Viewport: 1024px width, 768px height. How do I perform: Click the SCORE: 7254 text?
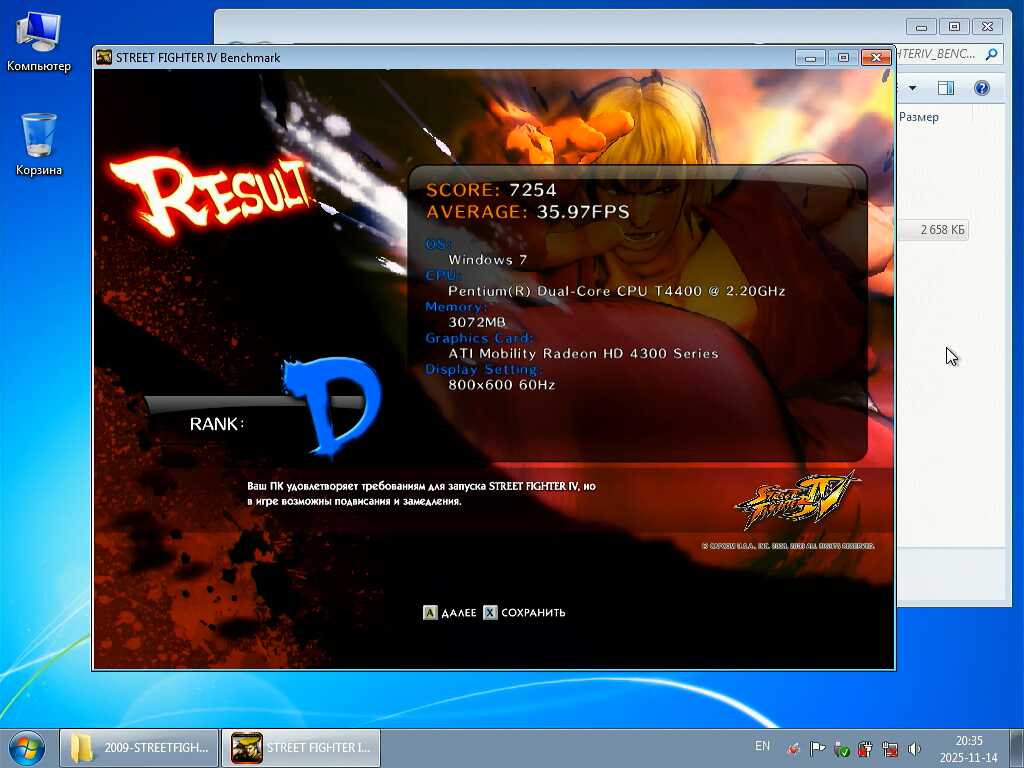[491, 190]
